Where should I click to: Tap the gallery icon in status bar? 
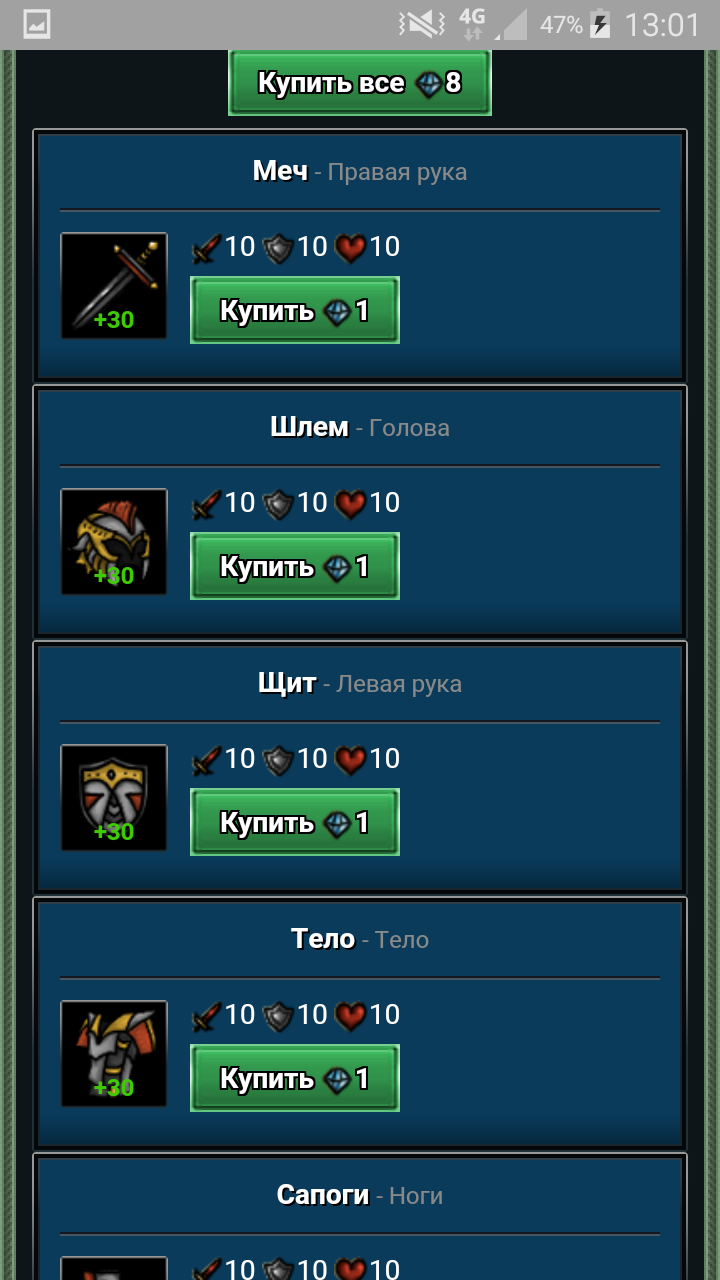pos(37,24)
